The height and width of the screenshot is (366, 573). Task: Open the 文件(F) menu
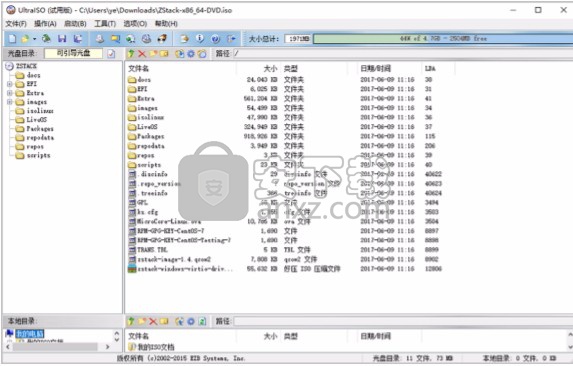pyautogui.click(x=16, y=24)
